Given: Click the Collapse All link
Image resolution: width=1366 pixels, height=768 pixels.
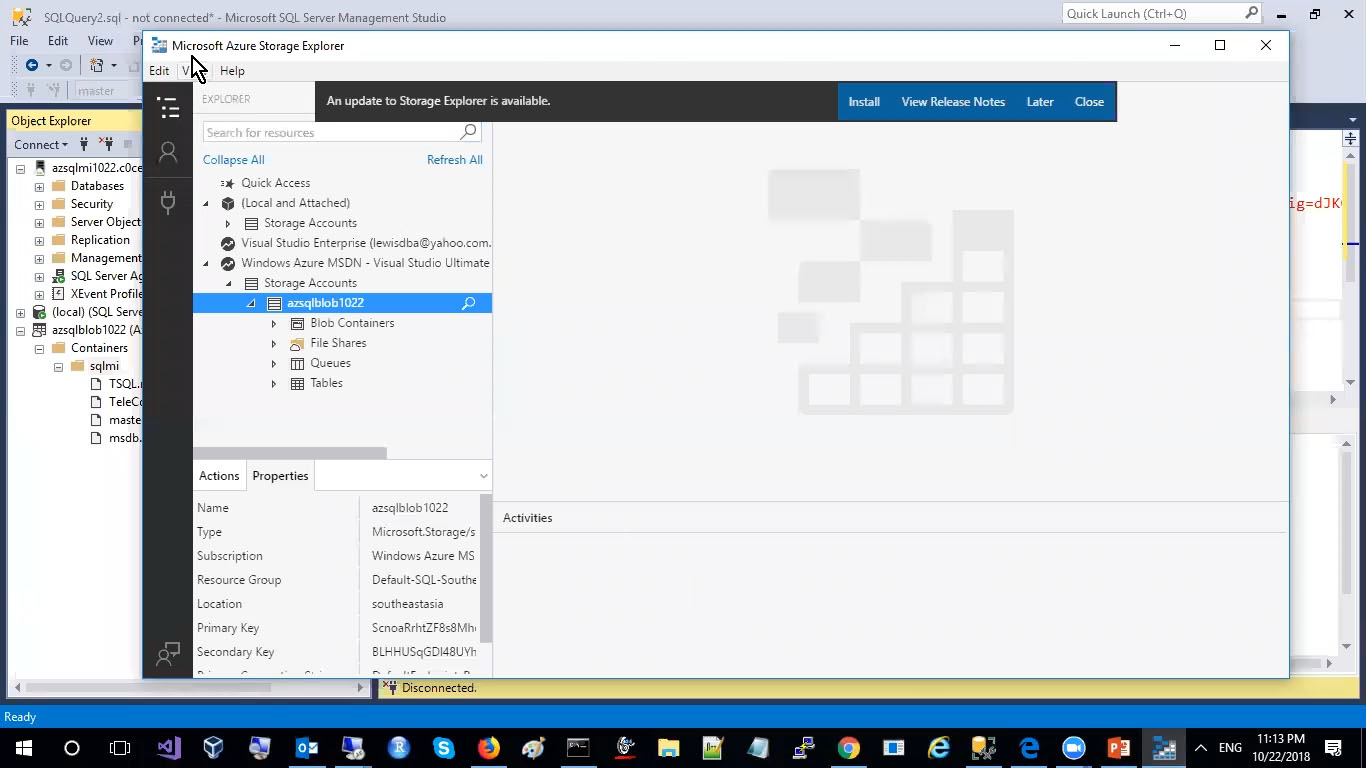Looking at the screenshot, I should tap(233, 160).
